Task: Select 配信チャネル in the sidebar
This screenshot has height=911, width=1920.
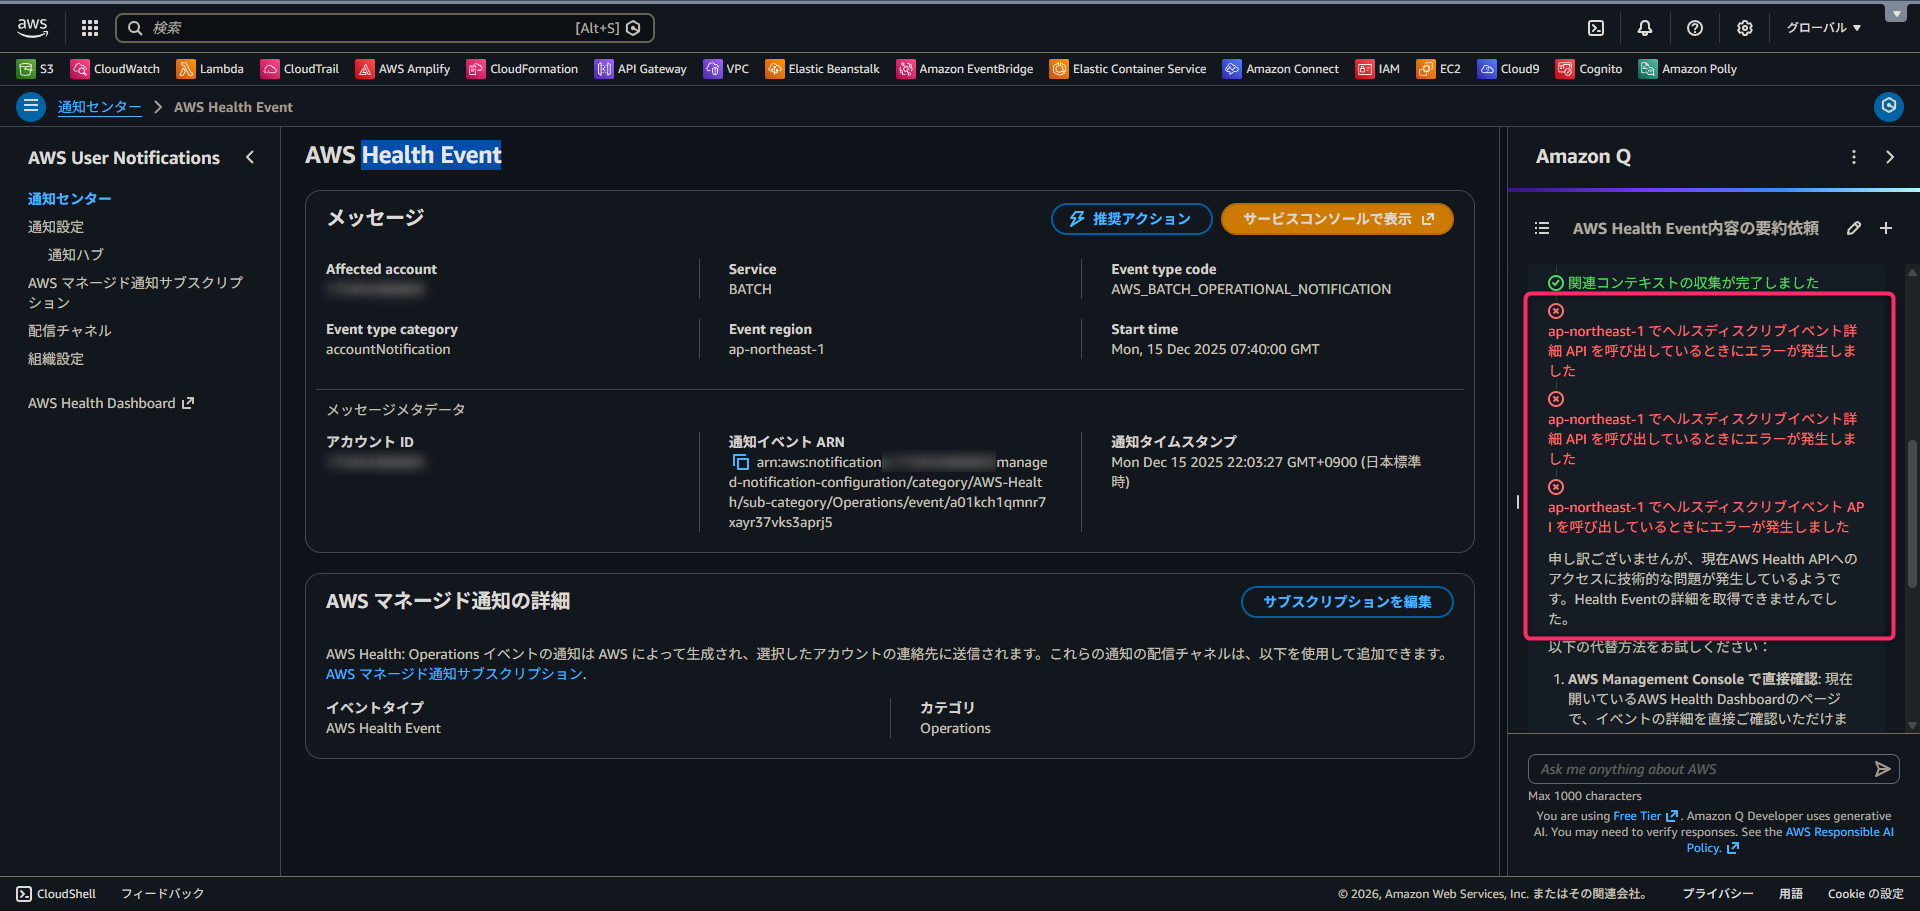Action: [70, 331]
